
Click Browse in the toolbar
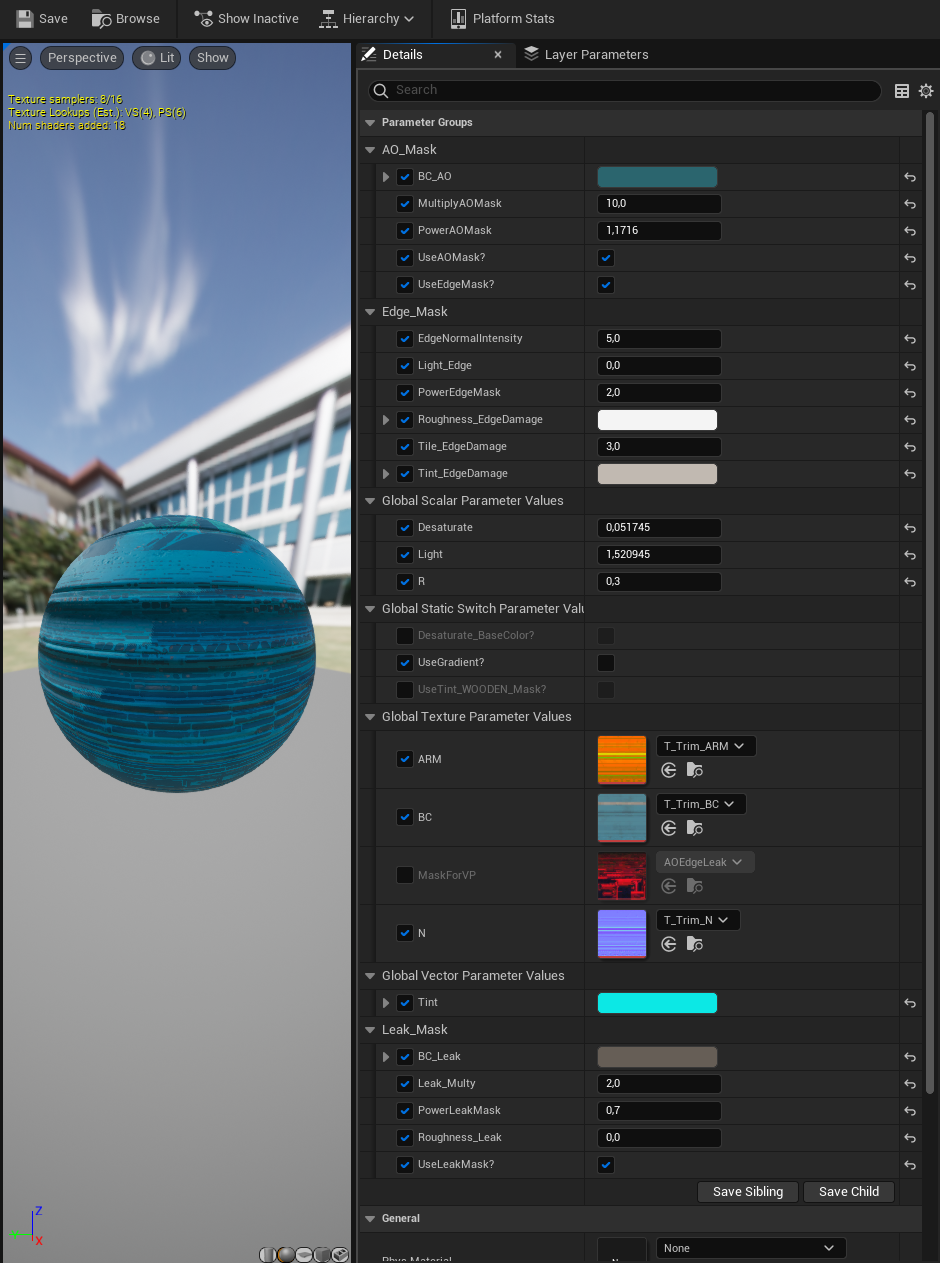click(x=125, y=19)
